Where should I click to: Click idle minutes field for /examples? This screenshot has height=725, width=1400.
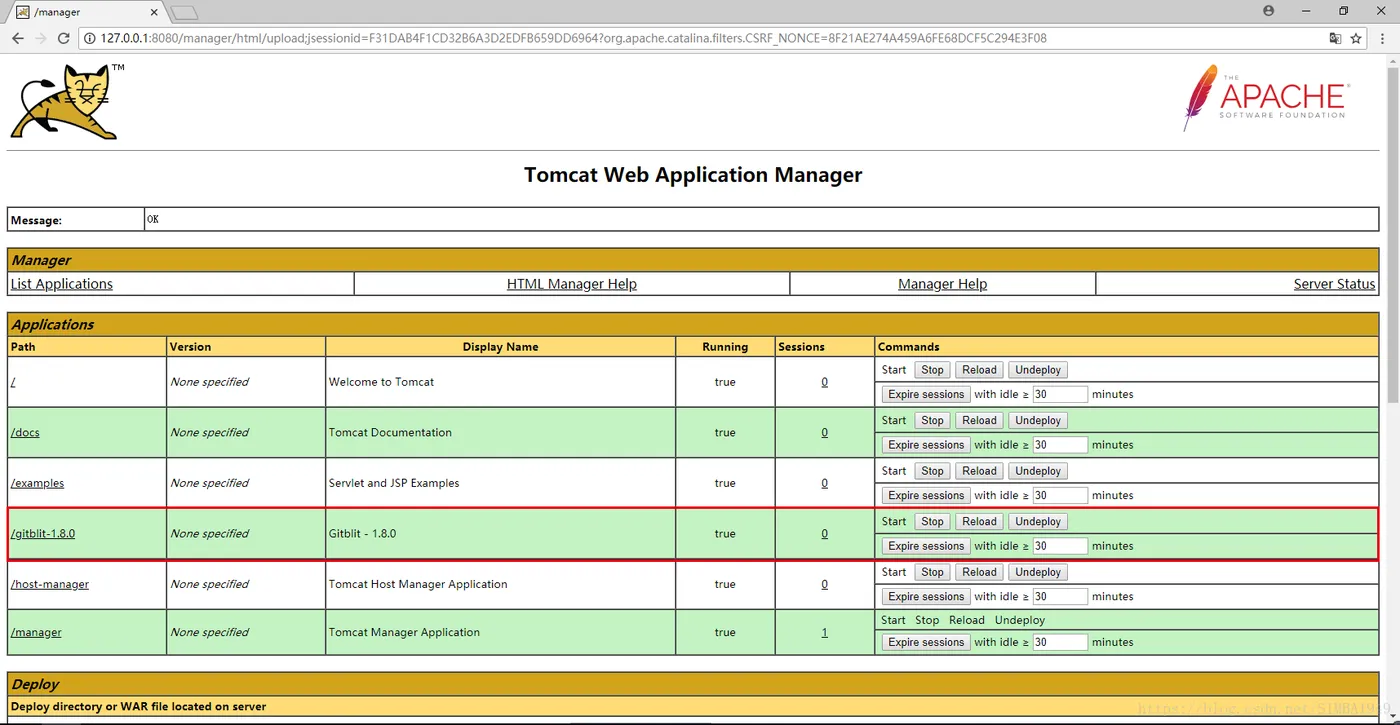click(1060, 496)
